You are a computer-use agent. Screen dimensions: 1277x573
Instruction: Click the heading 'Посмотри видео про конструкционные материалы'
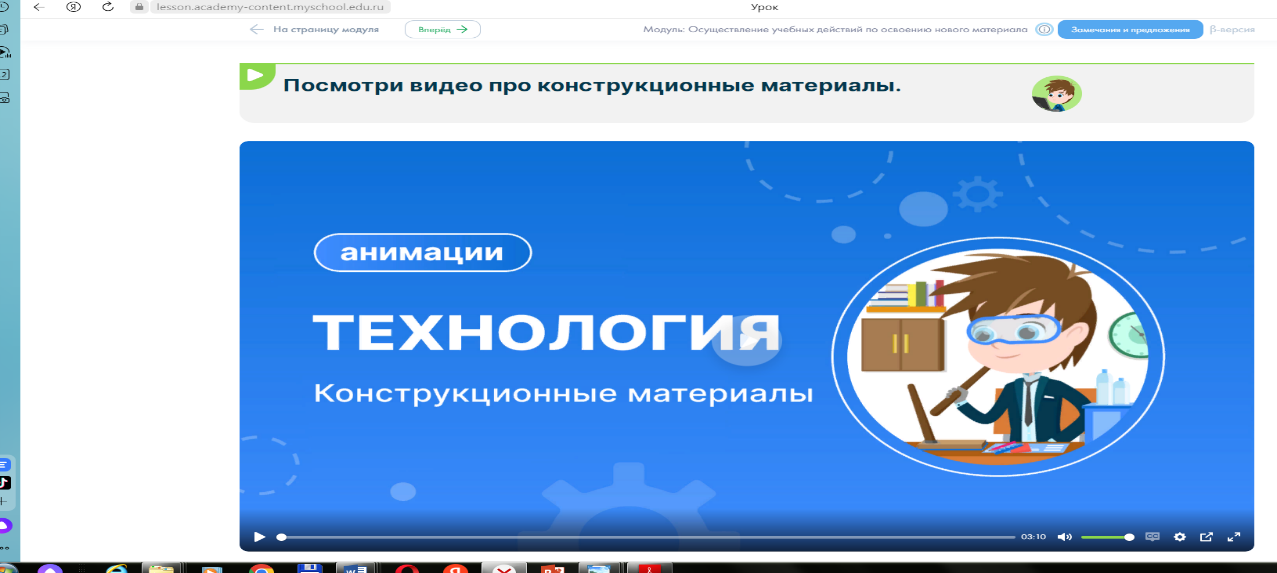pos(592,85)
